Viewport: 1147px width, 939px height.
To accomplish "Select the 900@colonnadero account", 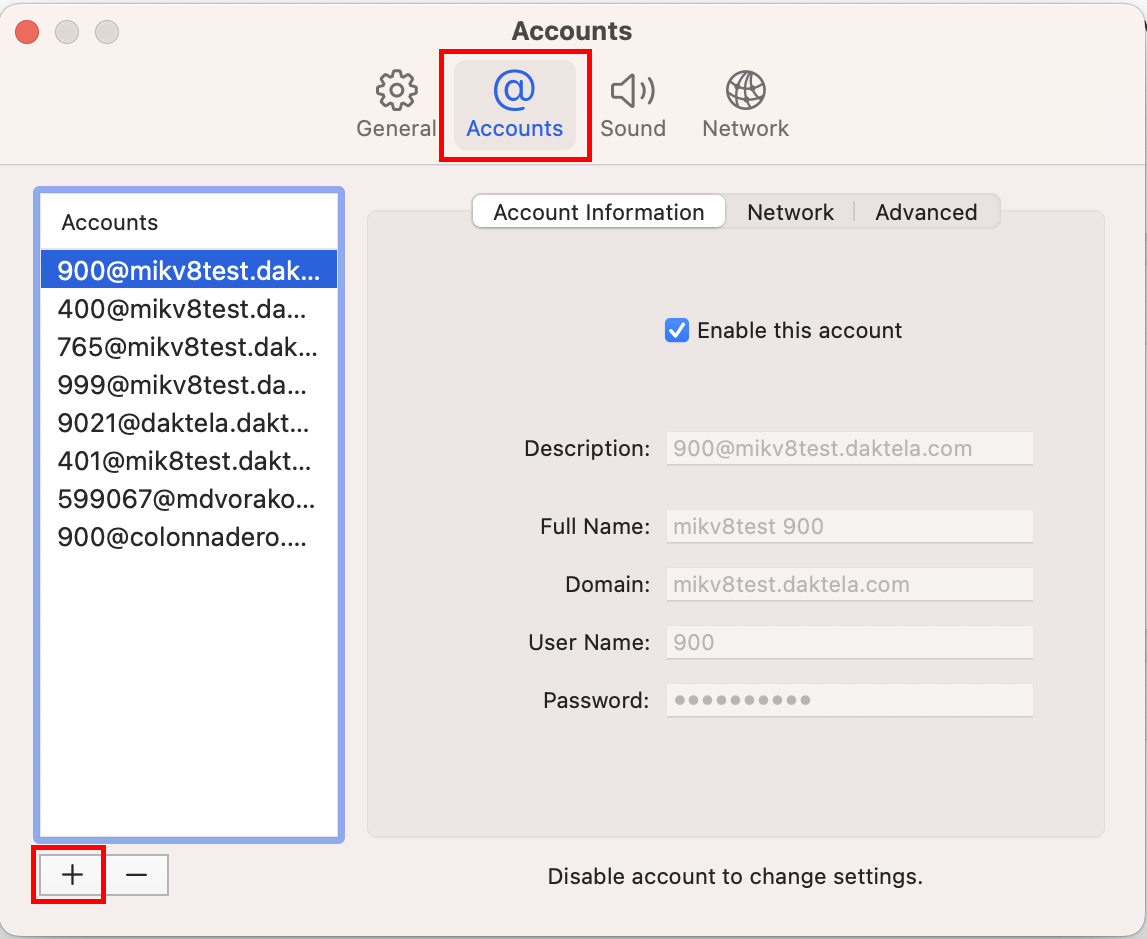I will [185, 537].
